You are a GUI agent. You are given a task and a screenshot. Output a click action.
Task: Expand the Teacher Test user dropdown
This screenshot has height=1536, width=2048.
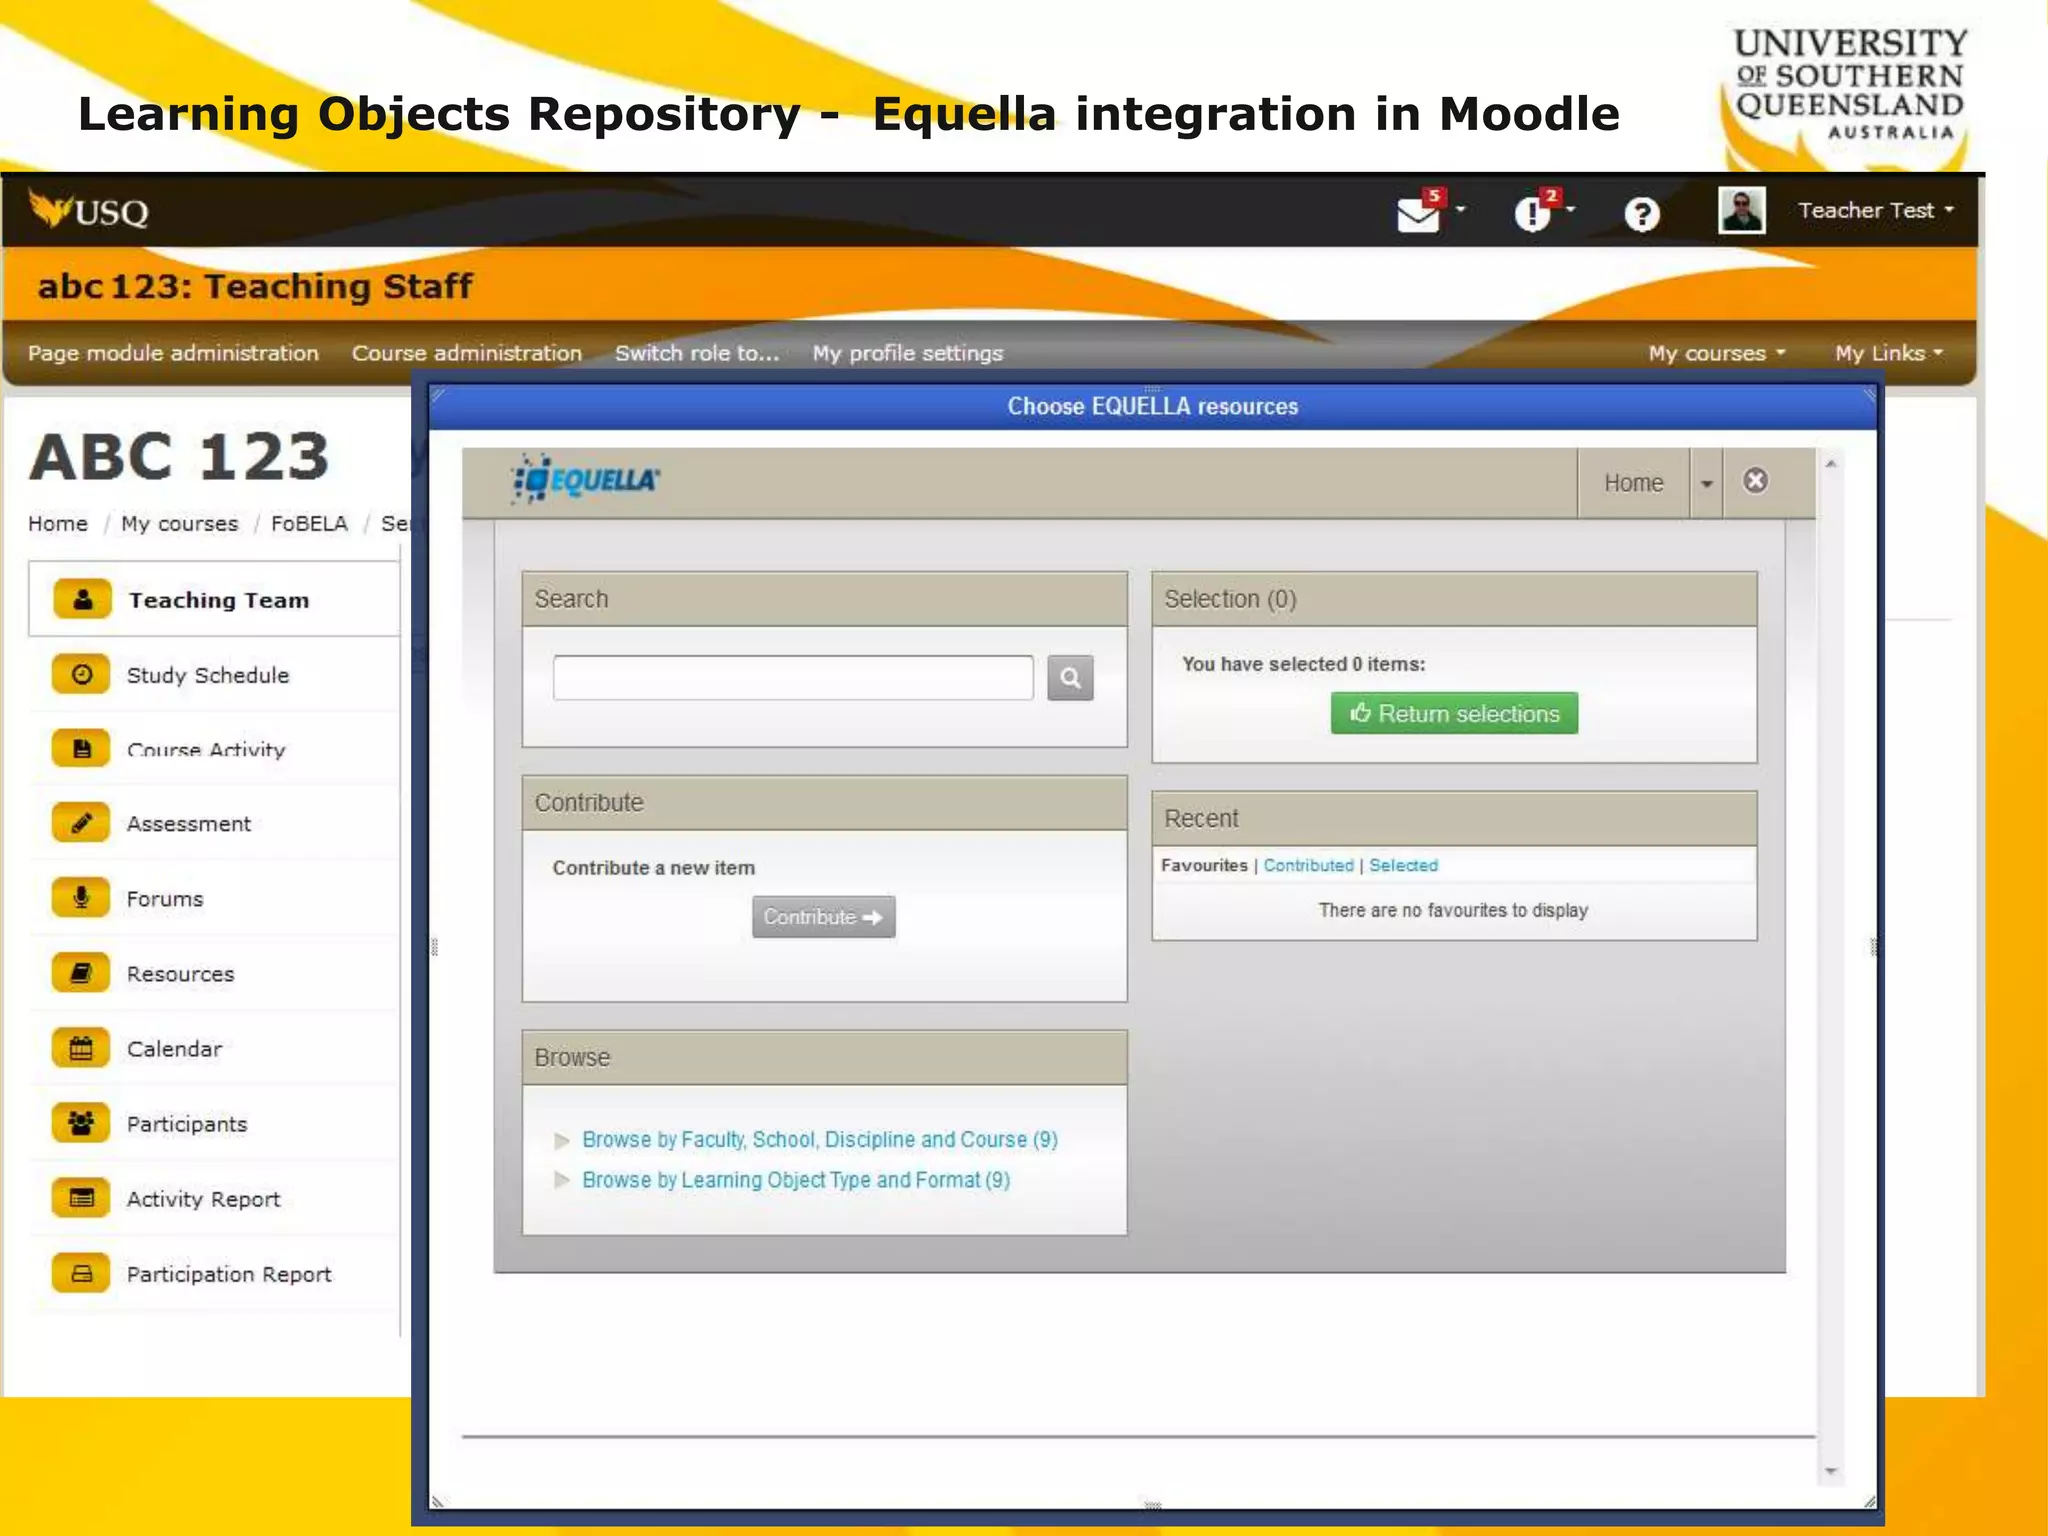click(x=1875, y=211)
